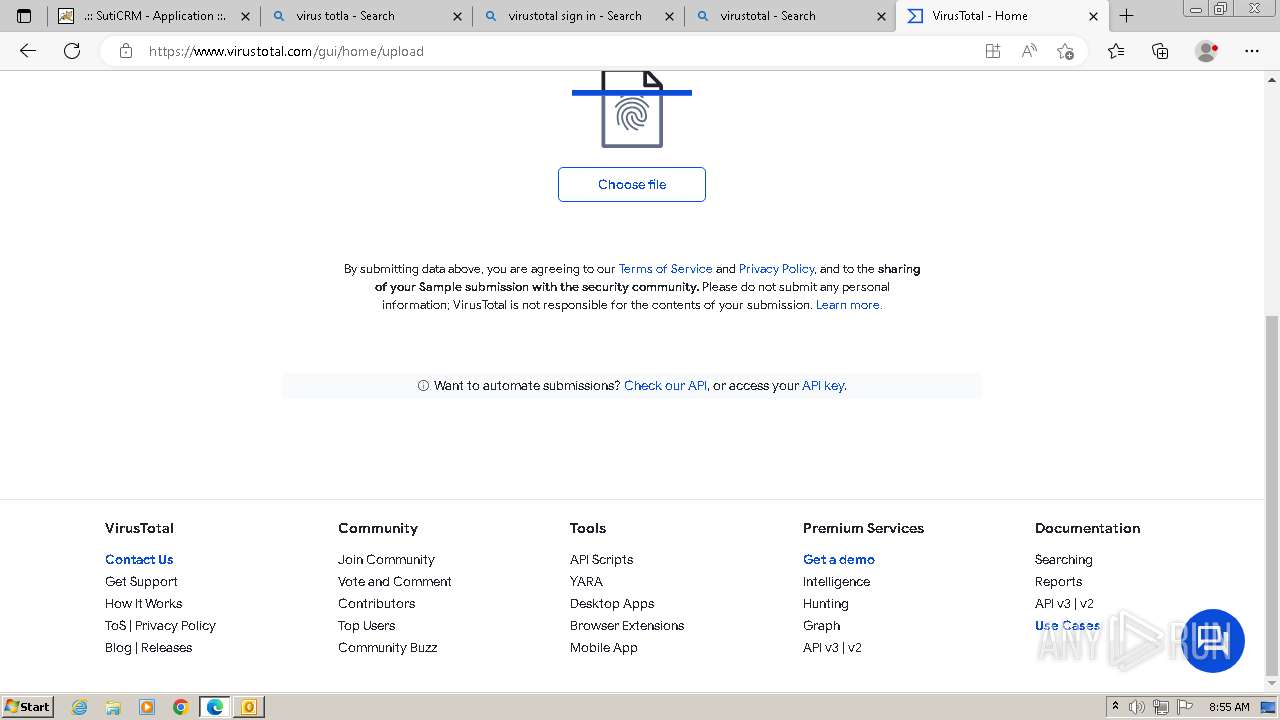Click the browser back arrow
Image resolution: width=1280 pixels, height=720 pixels.
[28, 51]
